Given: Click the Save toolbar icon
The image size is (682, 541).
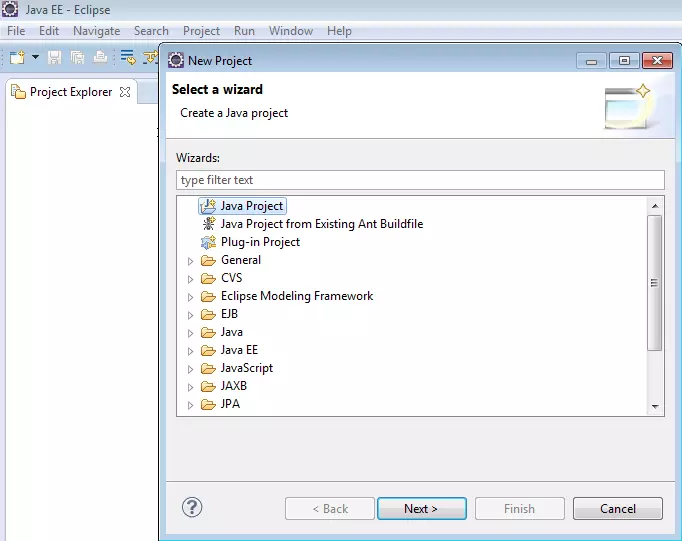Looking at the screenshot, I should click(x=54, y=57).
